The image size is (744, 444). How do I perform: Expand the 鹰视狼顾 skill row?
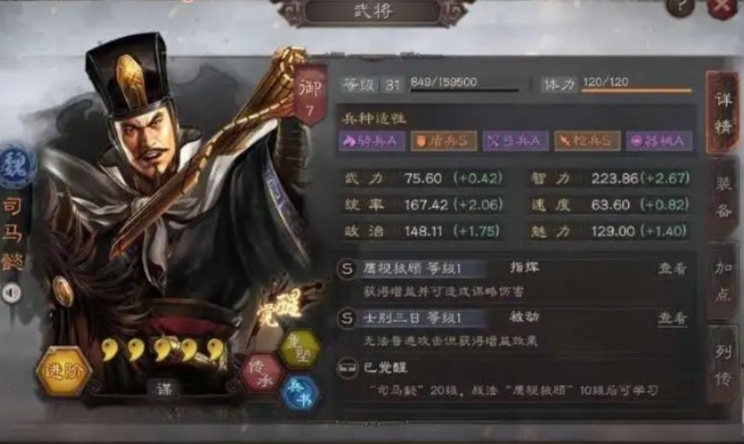[514, 279]
